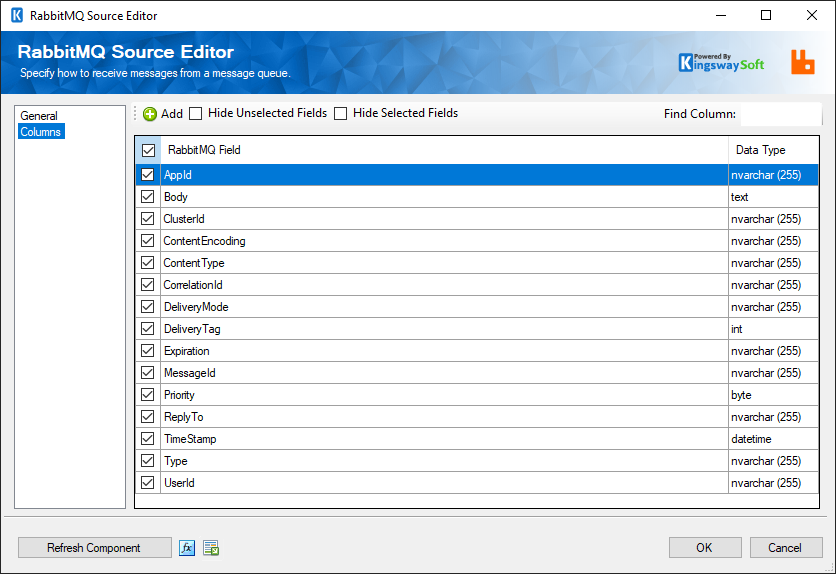The width and height of the screenshot is (836, 574).
Task: Uncheck the ContentType field checkbox
Action: coord(148,263)
